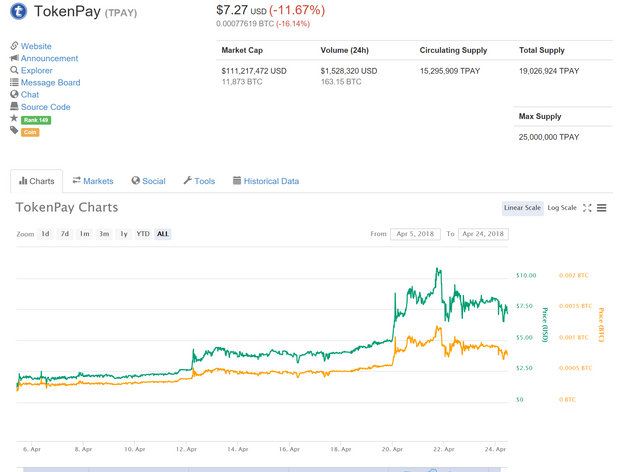Click the TokenPay logo icon
The height and width of the screenshot is (472, 640).
[x=18, y=11]
